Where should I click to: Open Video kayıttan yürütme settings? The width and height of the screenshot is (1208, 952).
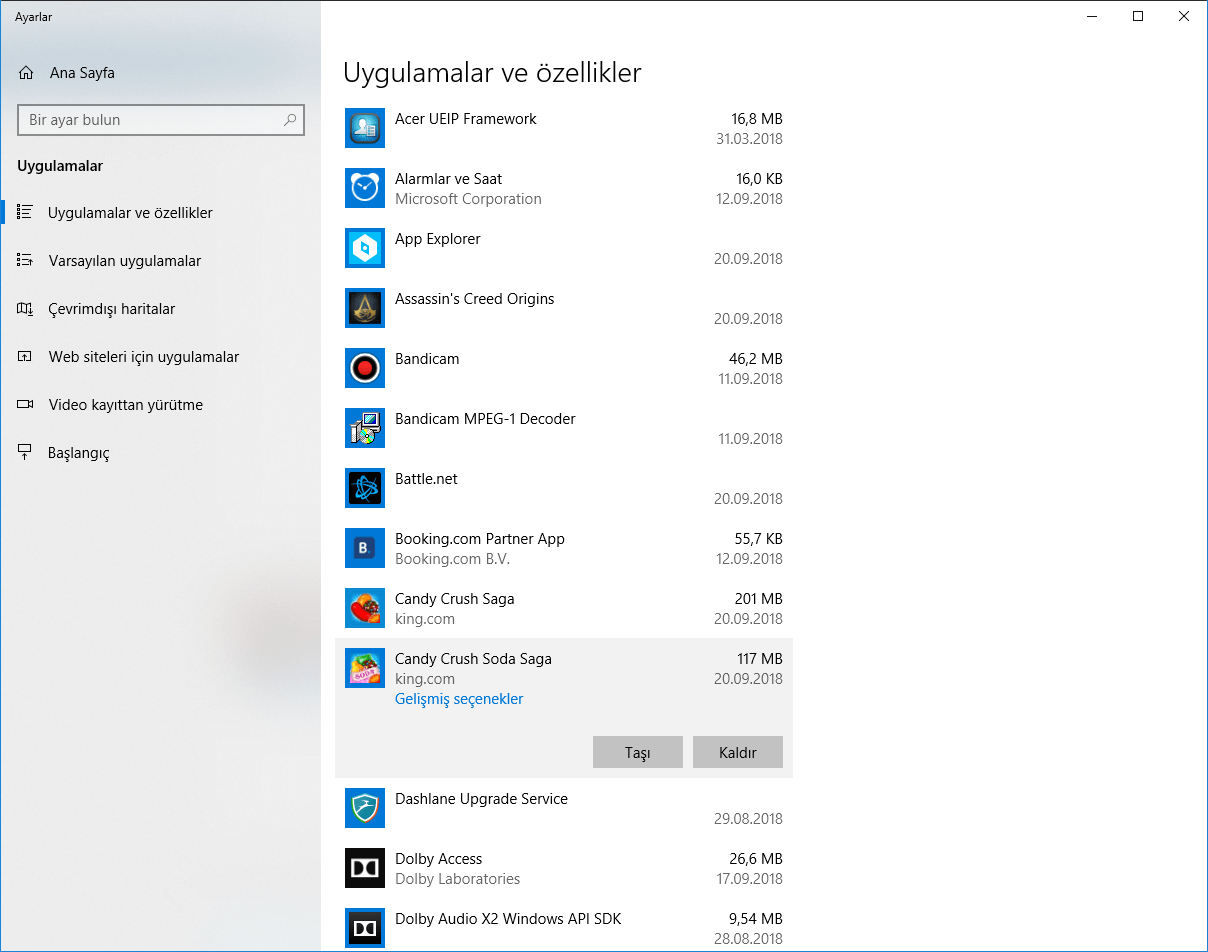click(160, 405)
